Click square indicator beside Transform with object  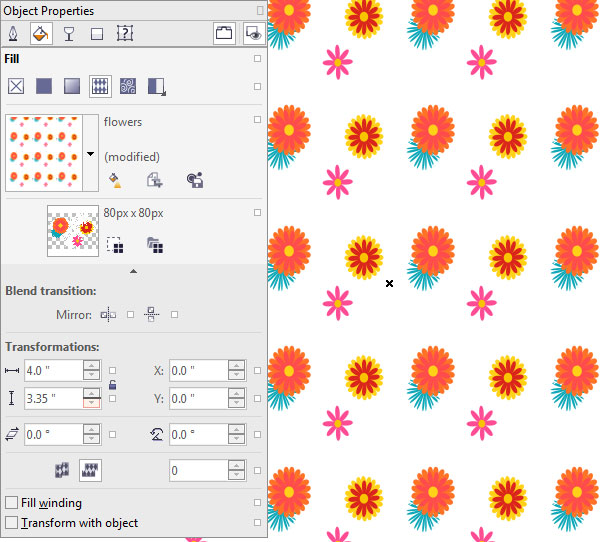pyautogui.click(x=258, y=522)
